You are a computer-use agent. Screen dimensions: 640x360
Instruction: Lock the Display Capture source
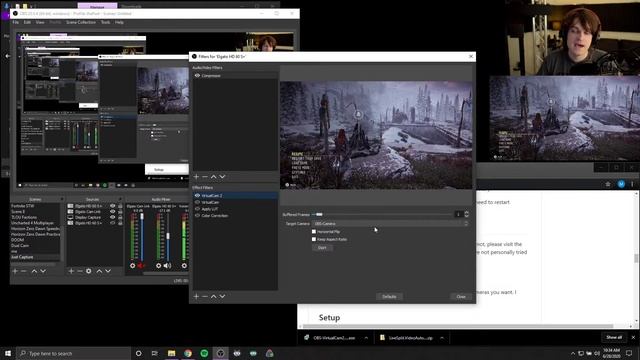click(x=120, y=217)
